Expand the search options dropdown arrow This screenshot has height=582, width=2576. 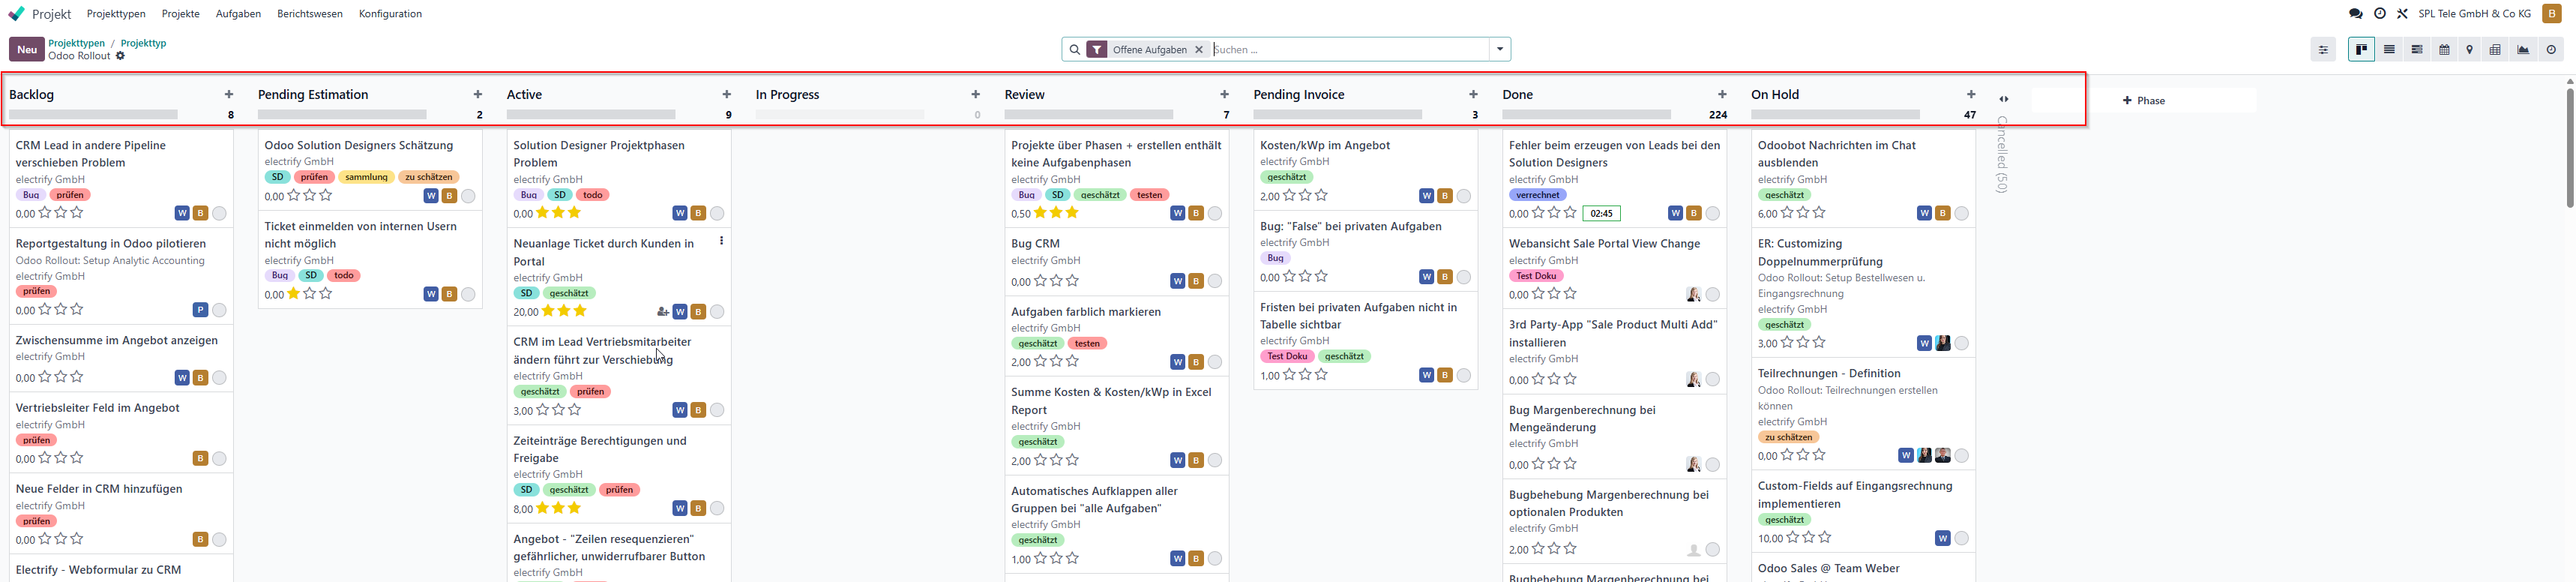click(1499, 49)
